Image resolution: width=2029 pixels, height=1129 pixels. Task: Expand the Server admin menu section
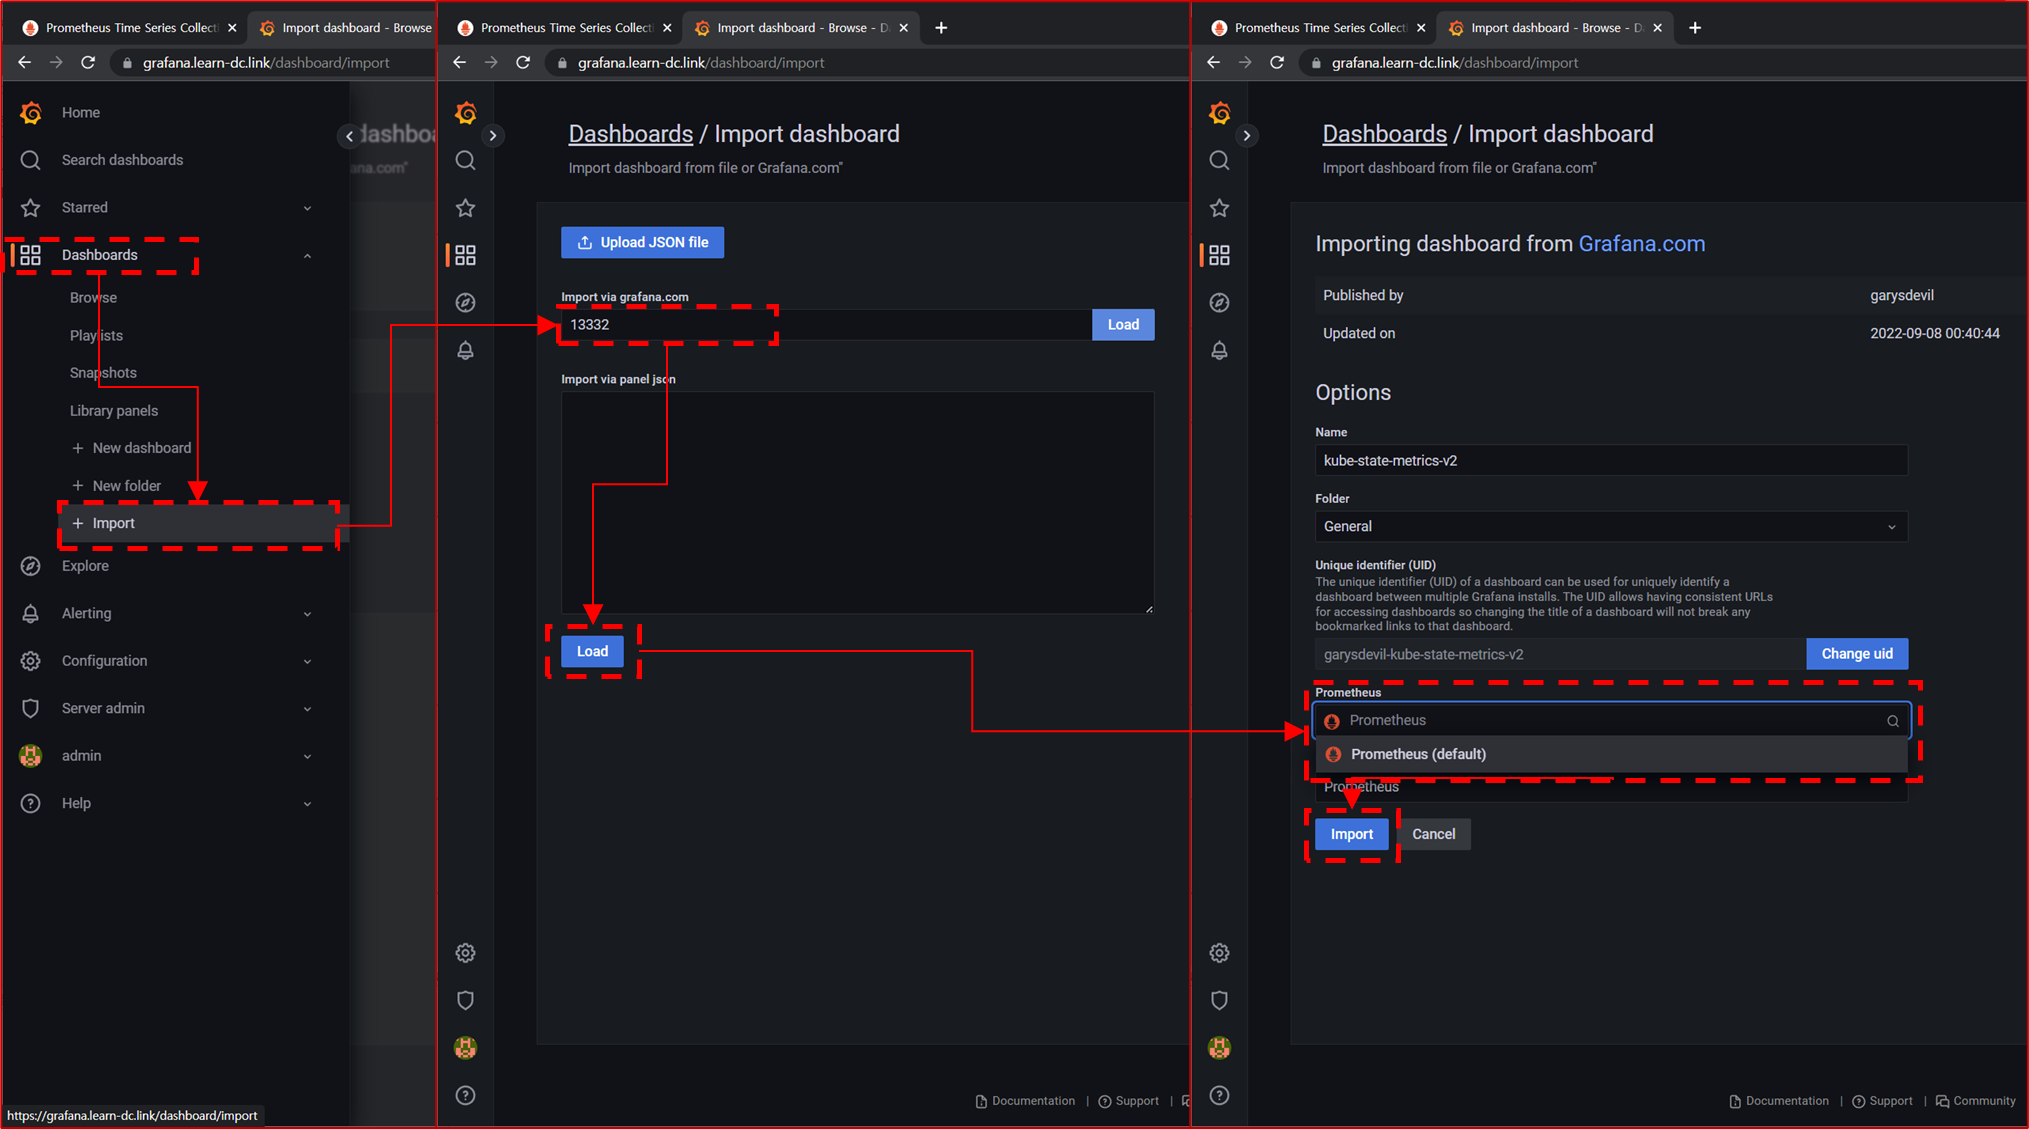tap(307, 709)
